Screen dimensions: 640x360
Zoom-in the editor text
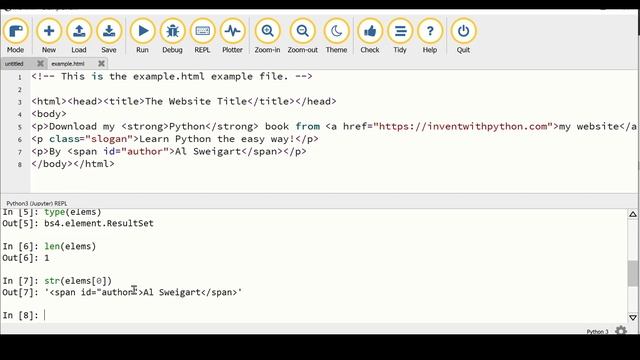point(267,36)
